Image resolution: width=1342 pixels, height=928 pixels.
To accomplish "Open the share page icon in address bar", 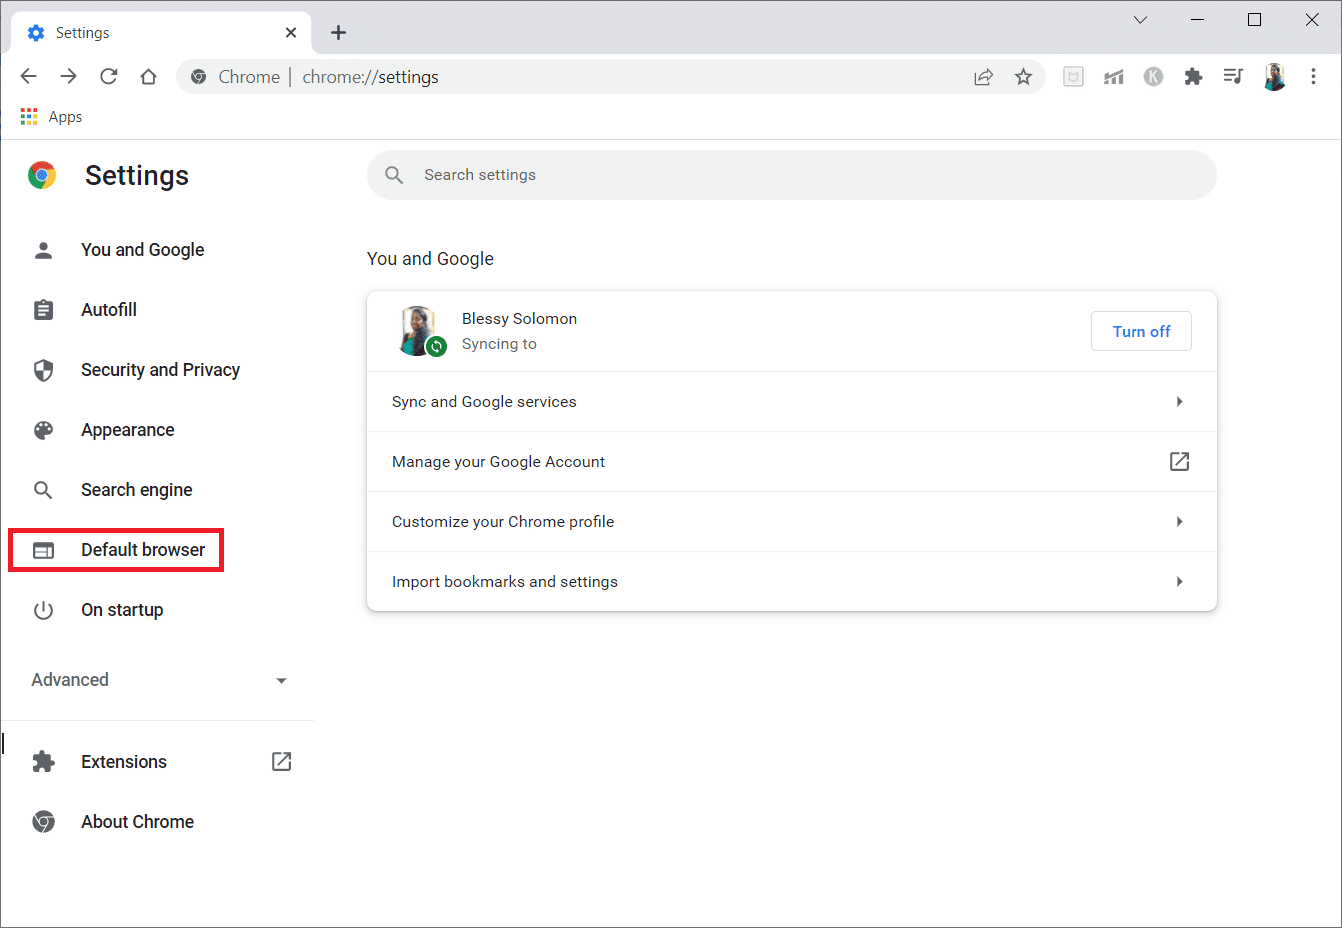I will pos(983,77).
